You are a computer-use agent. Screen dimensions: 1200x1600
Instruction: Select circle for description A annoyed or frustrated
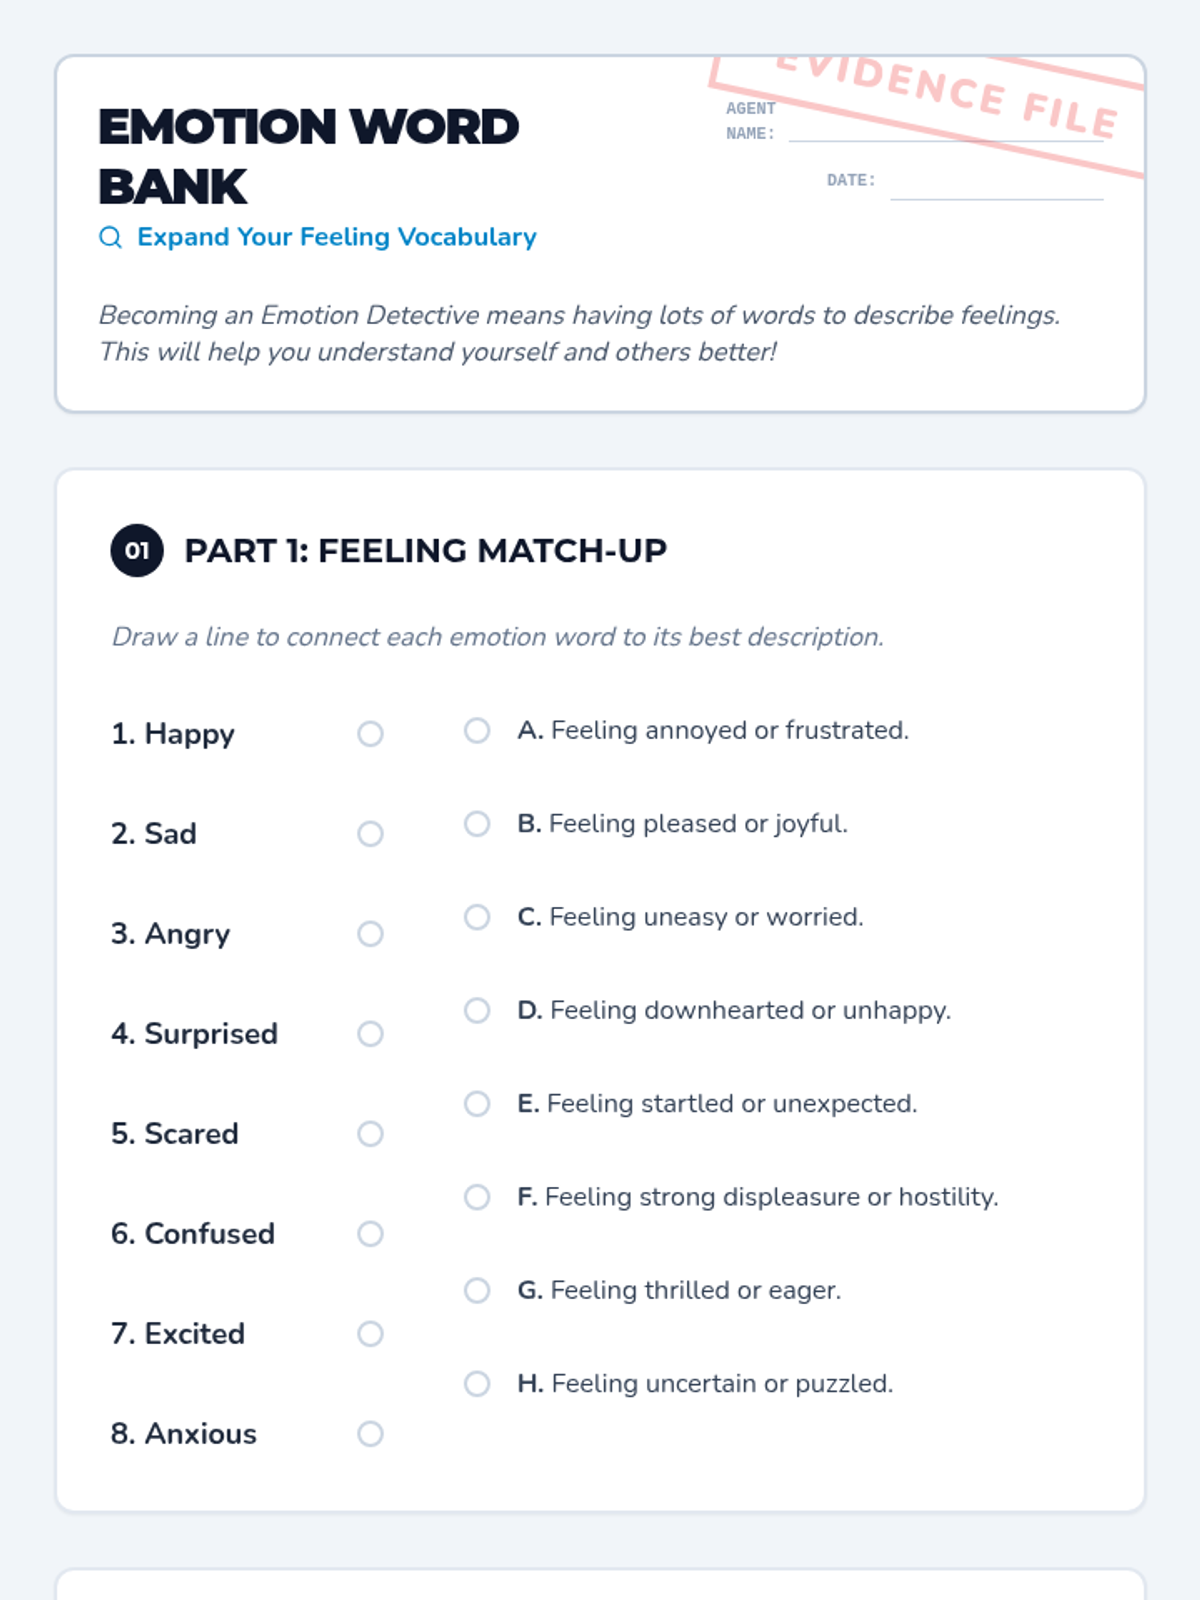click(477, 731)
